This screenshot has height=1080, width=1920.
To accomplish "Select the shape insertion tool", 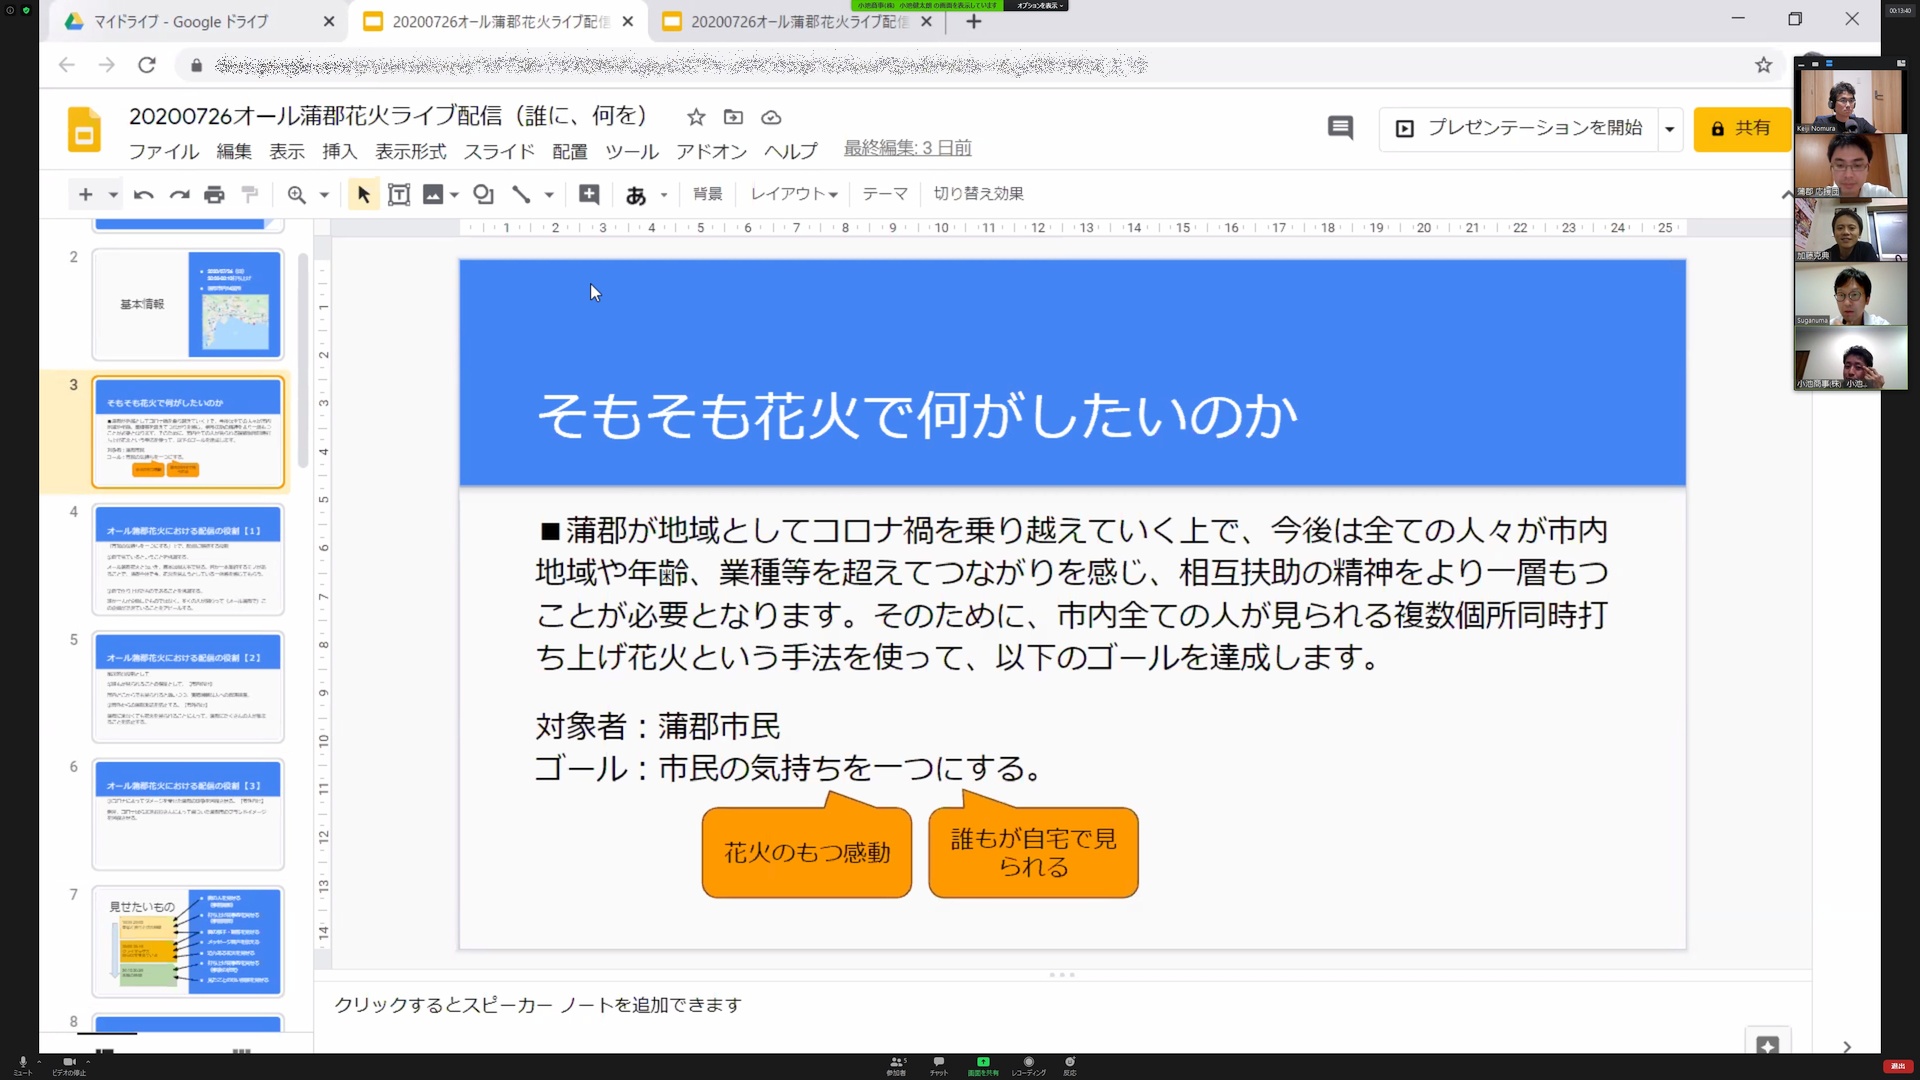I will tap(483, 194).
